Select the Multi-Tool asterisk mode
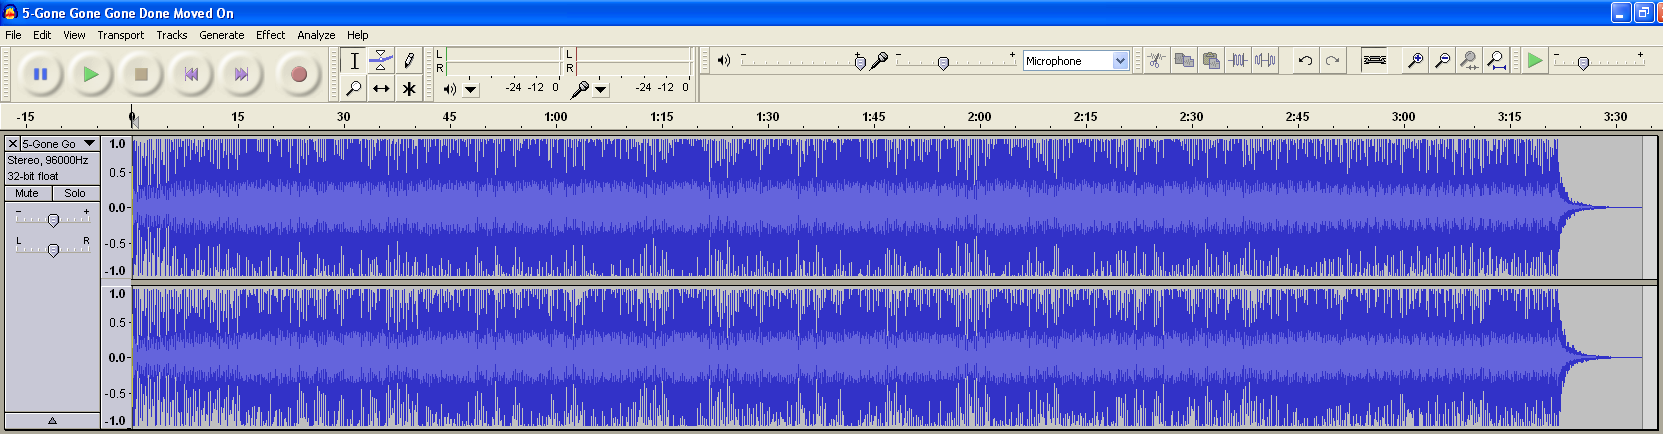 click(409, 89)
